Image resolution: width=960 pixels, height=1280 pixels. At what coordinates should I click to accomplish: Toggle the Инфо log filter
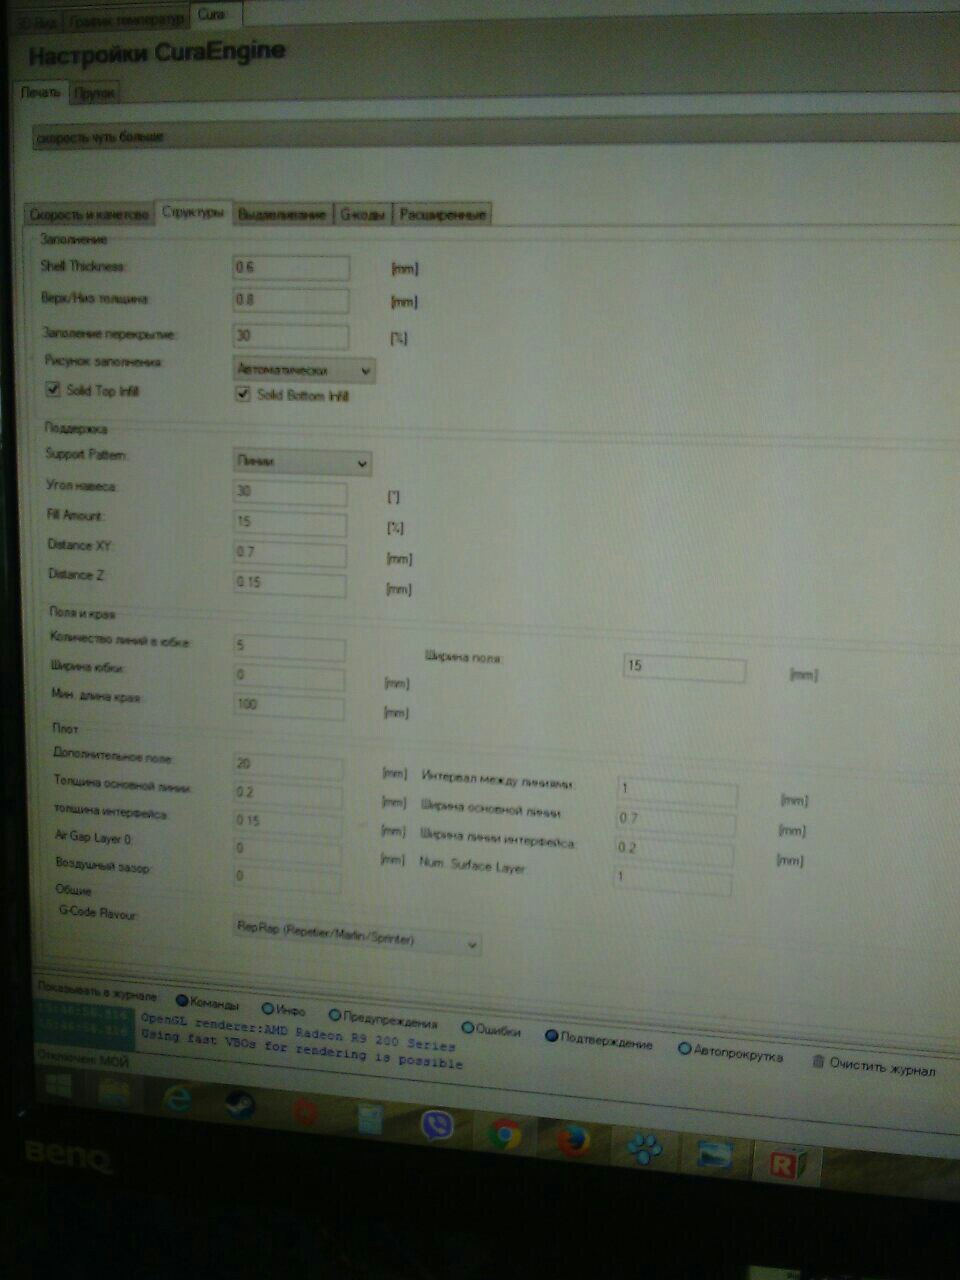268,1008
